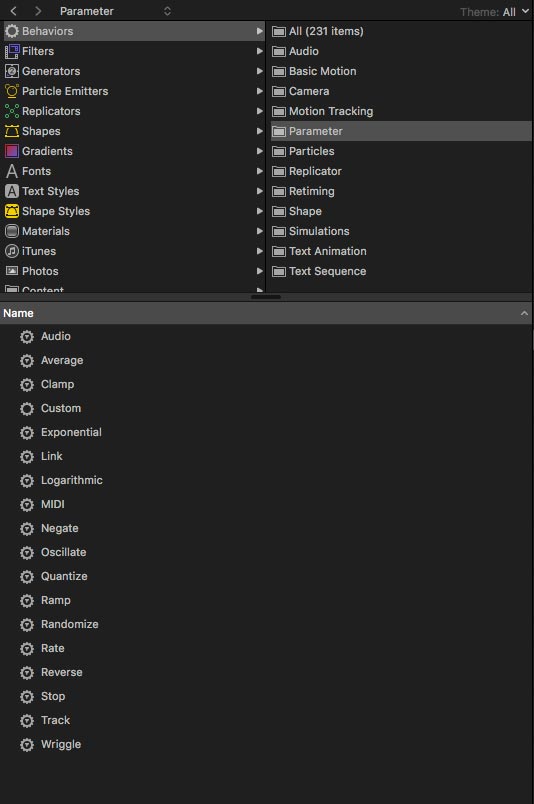The height and width of the screenshot is (804, 534).
Task: Open the Theme dropdown set to All
Action: pyautogui.click(x=516, y=12)
